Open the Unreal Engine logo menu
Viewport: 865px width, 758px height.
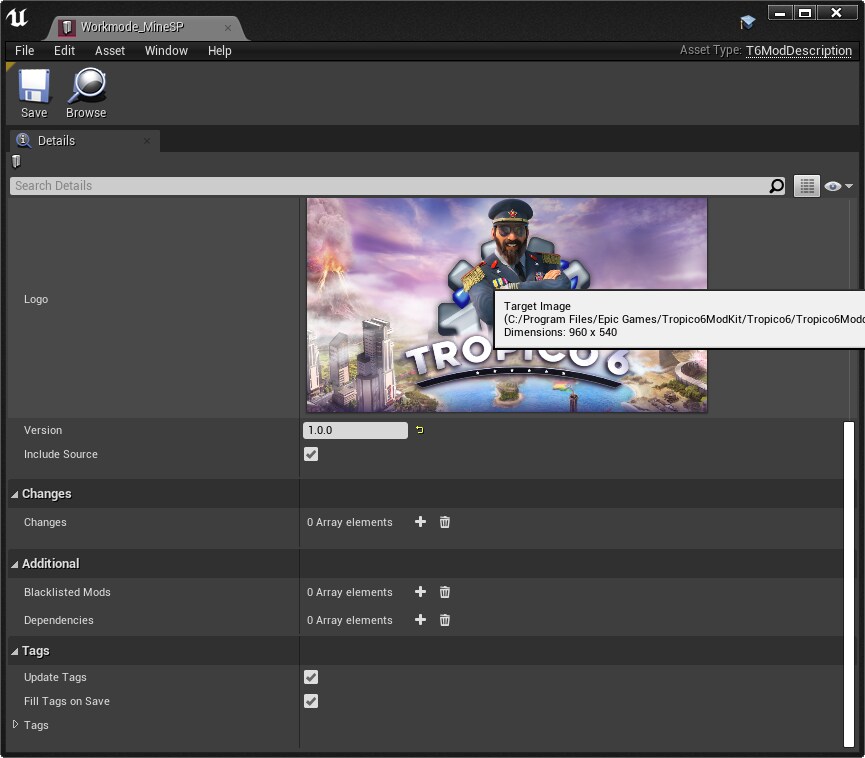(x=17, y=18)
